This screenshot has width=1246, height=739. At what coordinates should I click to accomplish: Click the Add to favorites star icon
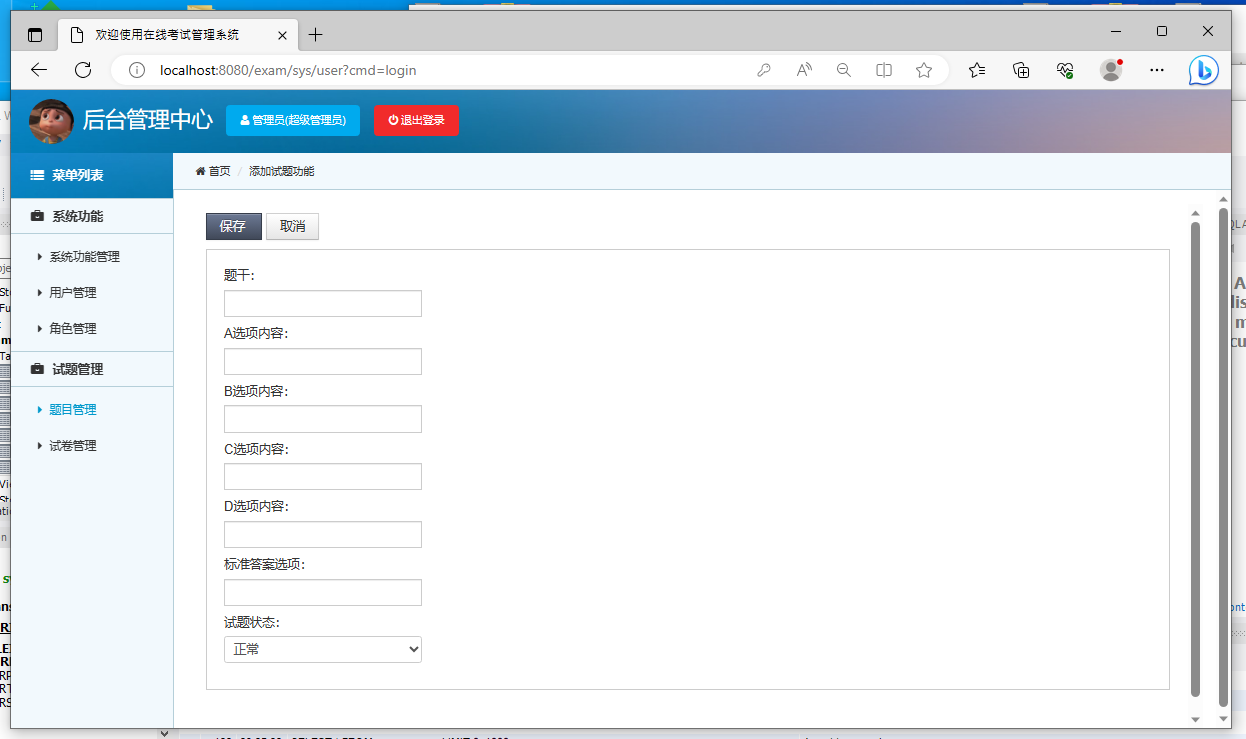tap(923, 70)
